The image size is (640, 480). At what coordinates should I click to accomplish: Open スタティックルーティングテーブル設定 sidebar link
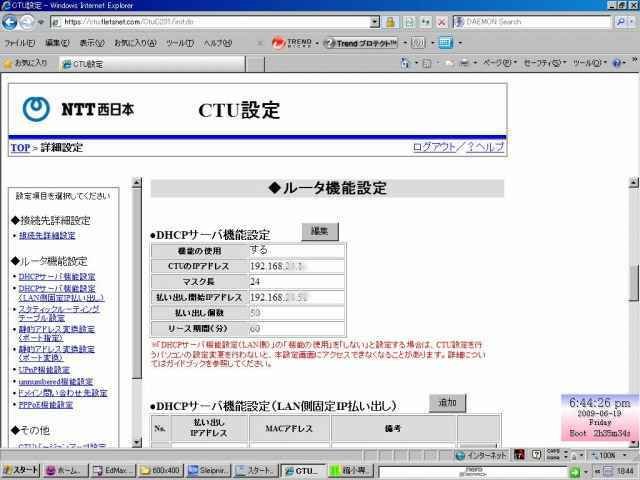59,313
